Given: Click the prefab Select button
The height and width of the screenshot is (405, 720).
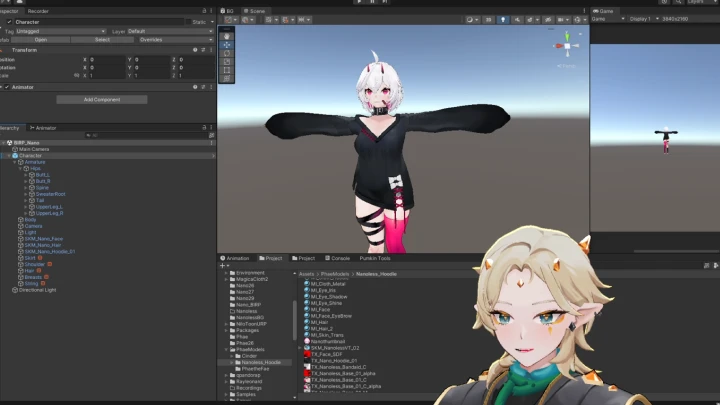Looking at the screenshot, I should (102, 39).
